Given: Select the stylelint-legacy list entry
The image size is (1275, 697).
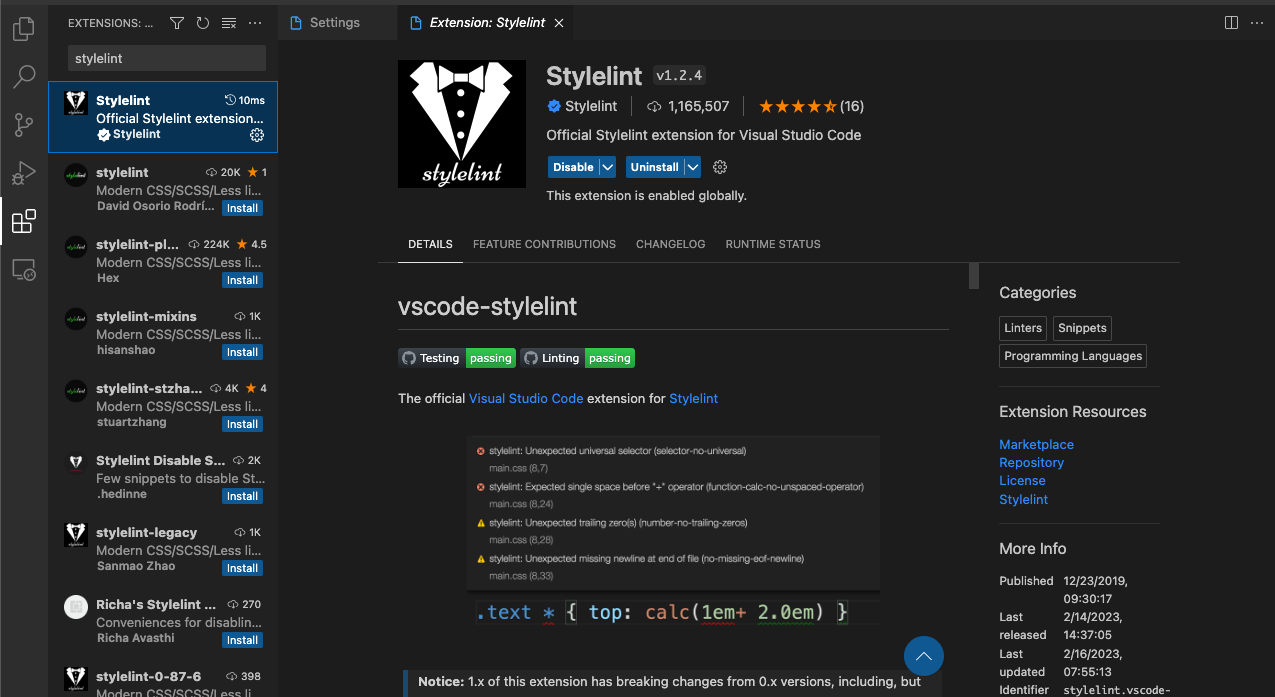Looking at the screenshot, I should [163, 549].
